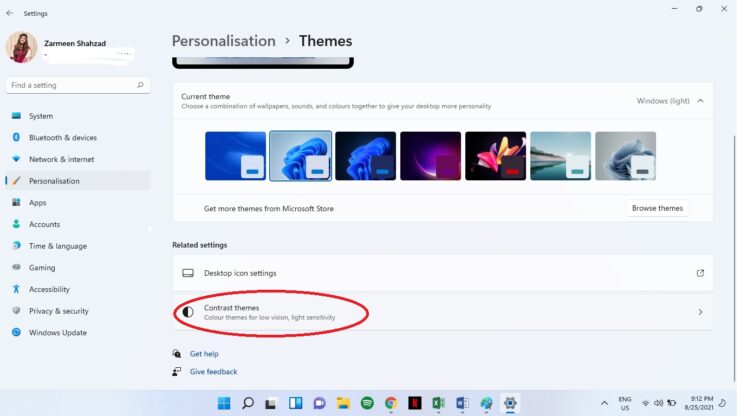Image resolution: width=740 pixels, height=416 pixels.
Task: Click the back arrow in Settings
Action: click(x=10, y=13)
